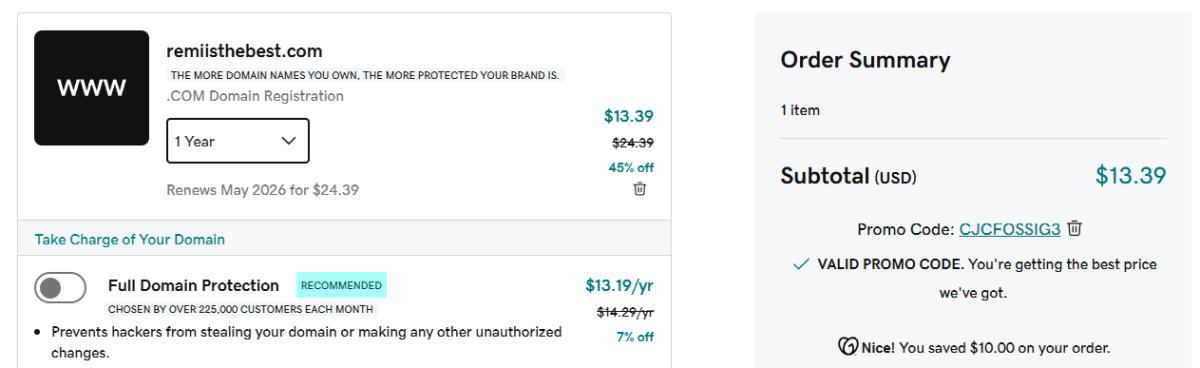The image size is (1200, 368).
Task: Click the Take Charge of Your Domain header
Action: tap(130, 240)
